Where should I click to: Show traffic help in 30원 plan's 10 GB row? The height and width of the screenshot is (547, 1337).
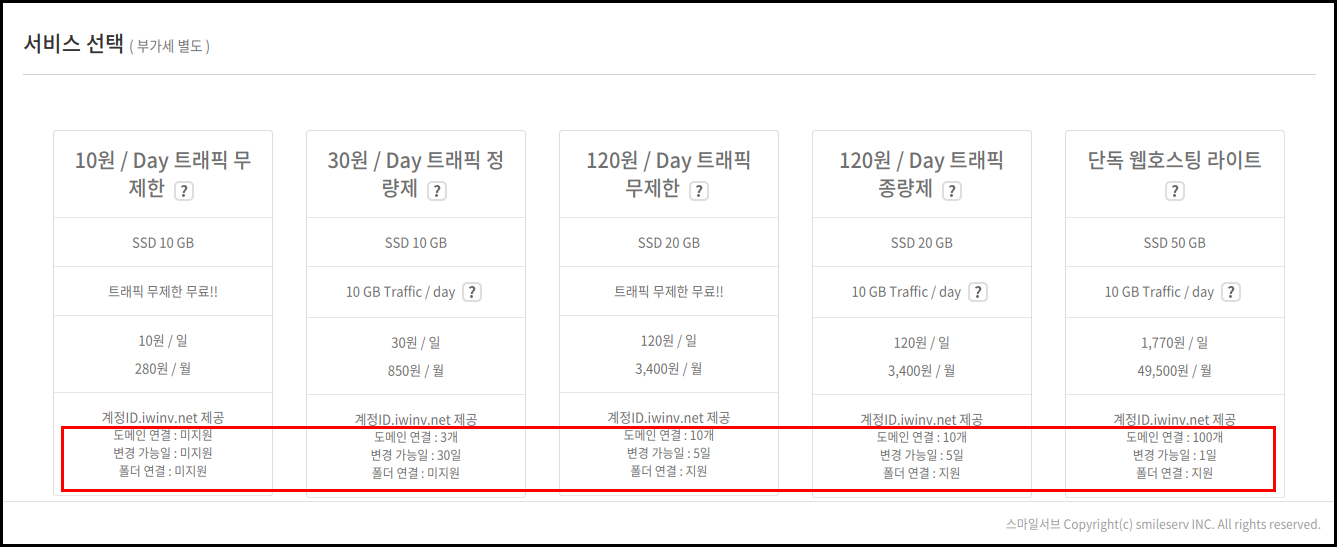(472, 292)
